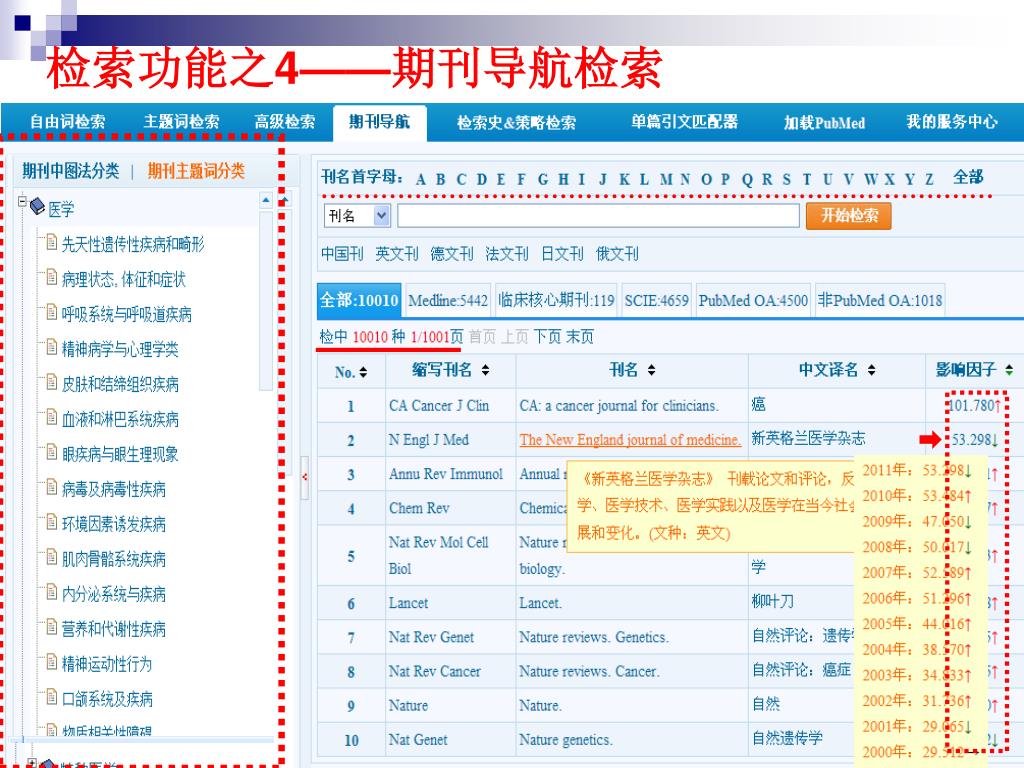Sort by 影响因子 column arrows
This screenshot has height=768, width=1024.
[x=1009, y=370]
